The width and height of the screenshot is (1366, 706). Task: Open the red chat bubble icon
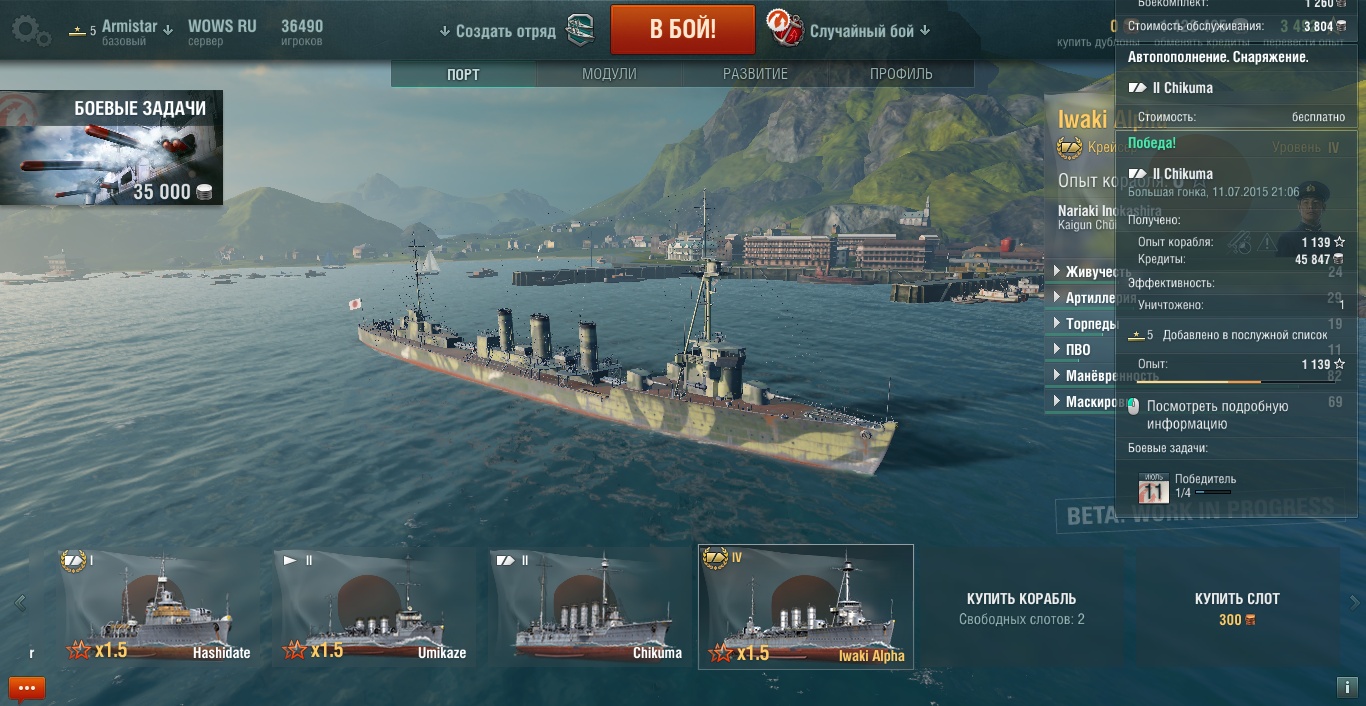coord(27,688)
